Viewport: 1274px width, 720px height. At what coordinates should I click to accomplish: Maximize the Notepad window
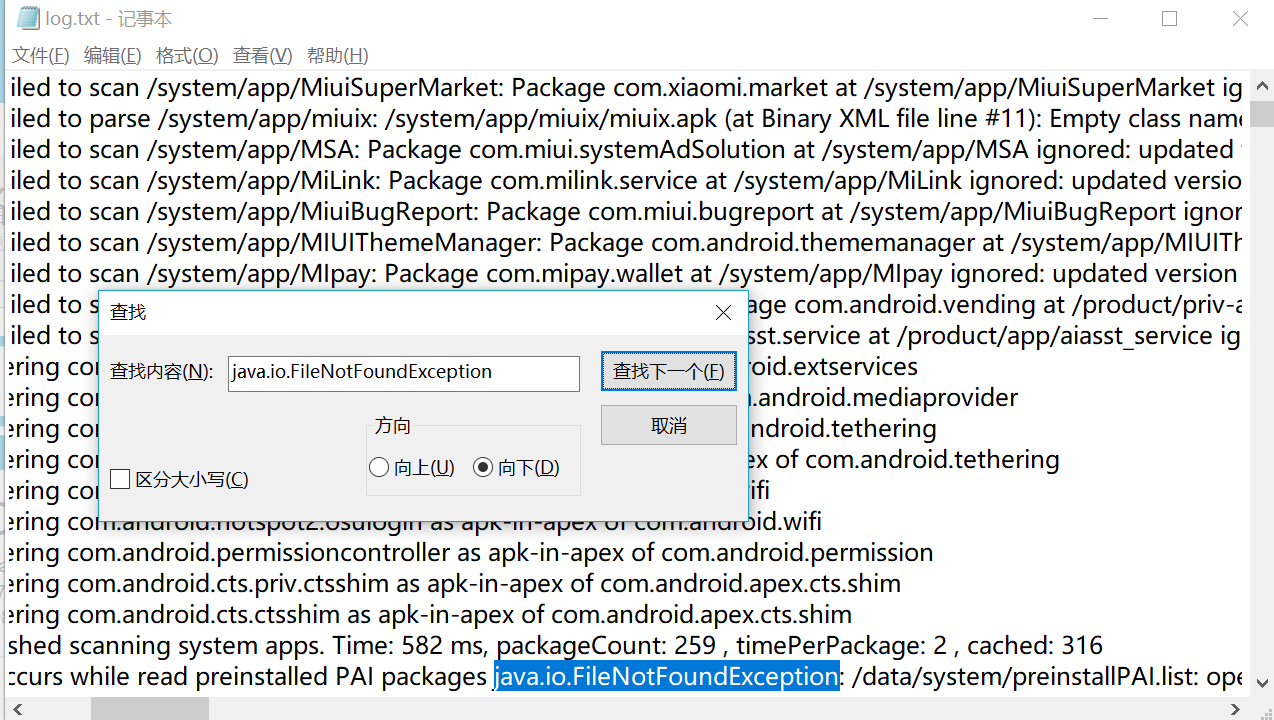coord(1169,18)
